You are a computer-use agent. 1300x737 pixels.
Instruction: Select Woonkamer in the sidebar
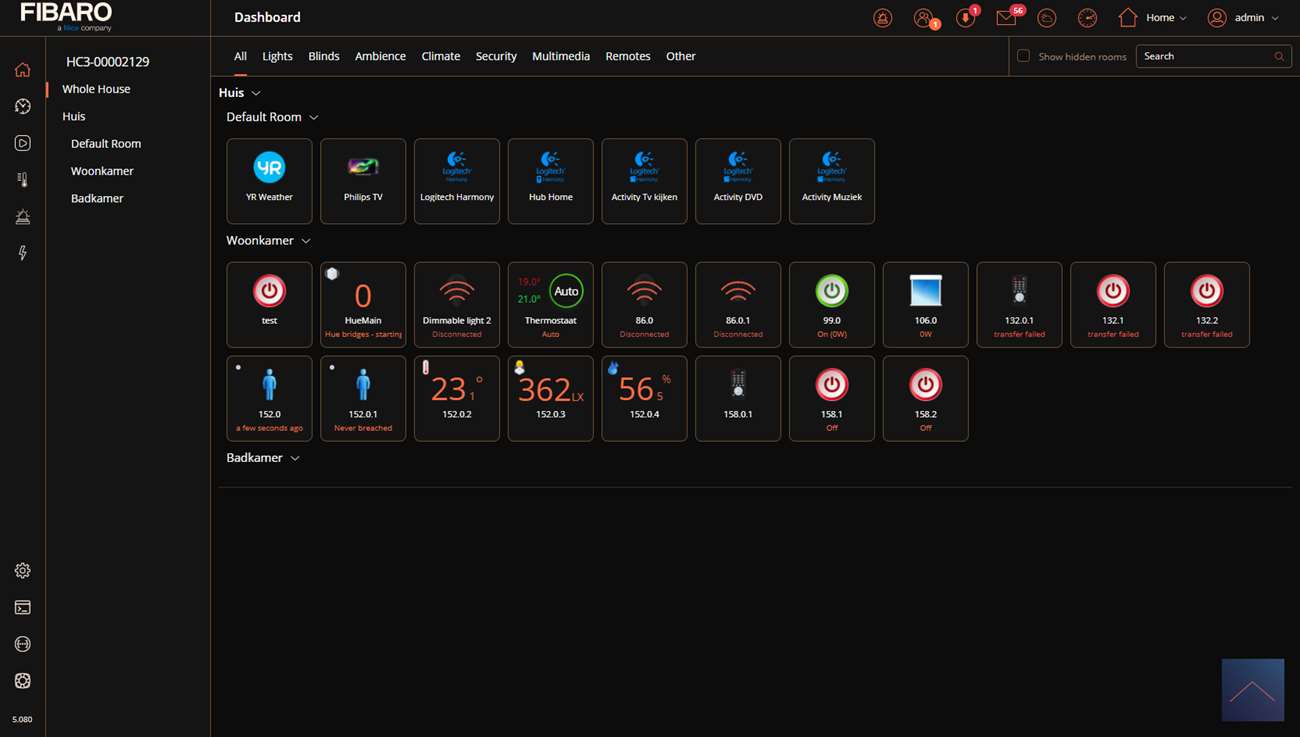[102, 171]
